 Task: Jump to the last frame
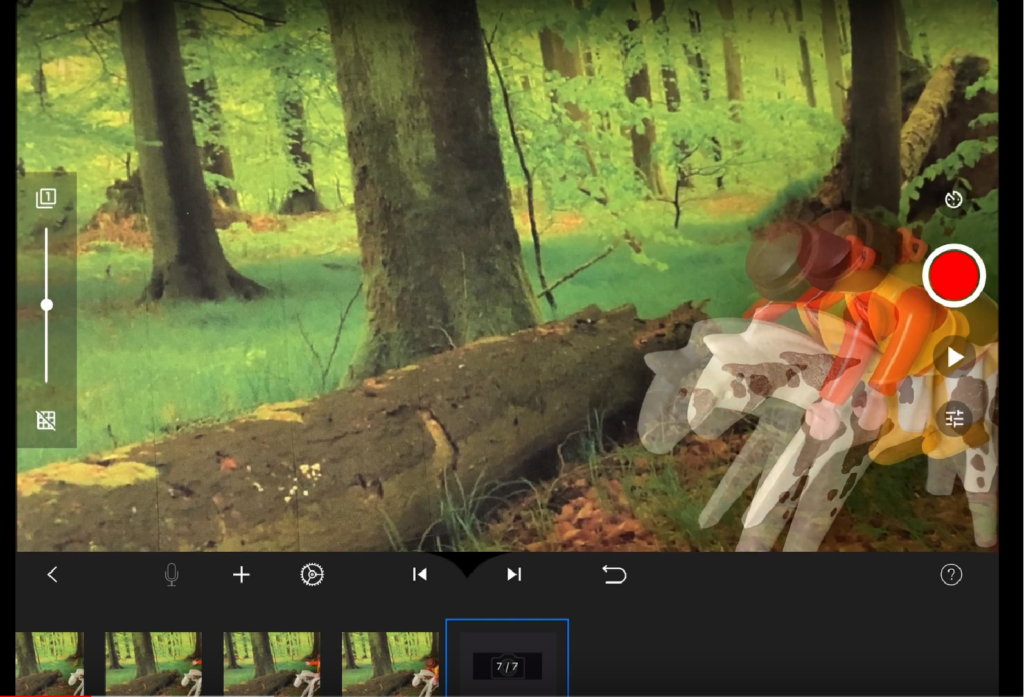pyautogui.click(x=513, y=574)
